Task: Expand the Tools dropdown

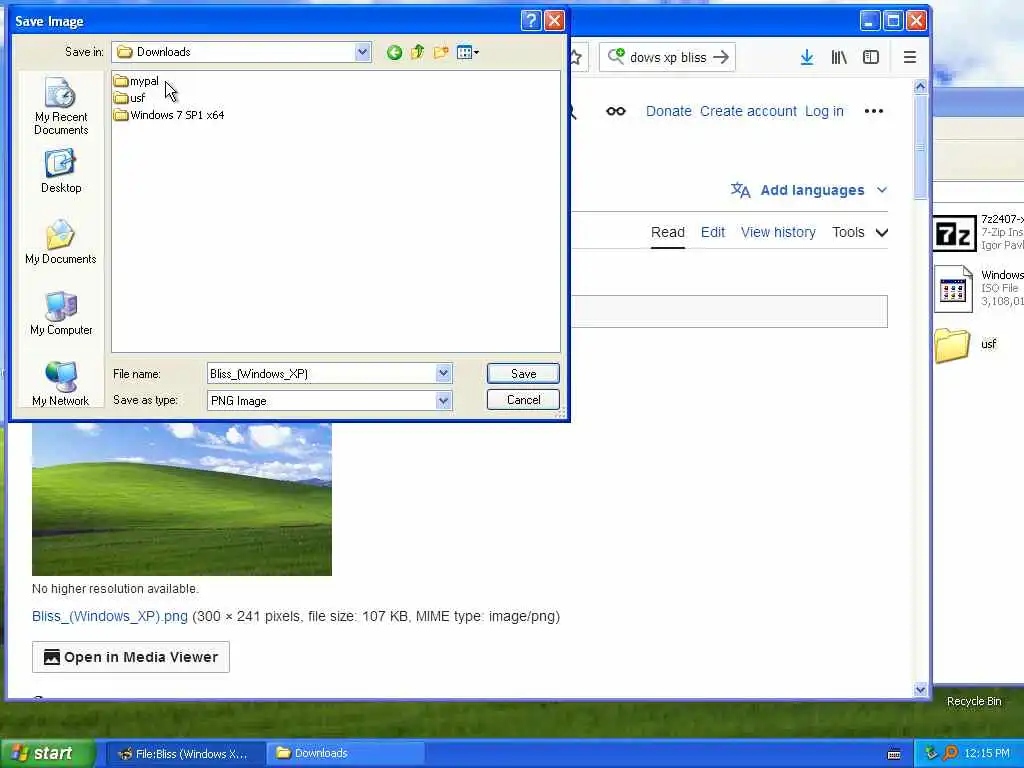Action: pyautogui.click(x=859, y=232)
